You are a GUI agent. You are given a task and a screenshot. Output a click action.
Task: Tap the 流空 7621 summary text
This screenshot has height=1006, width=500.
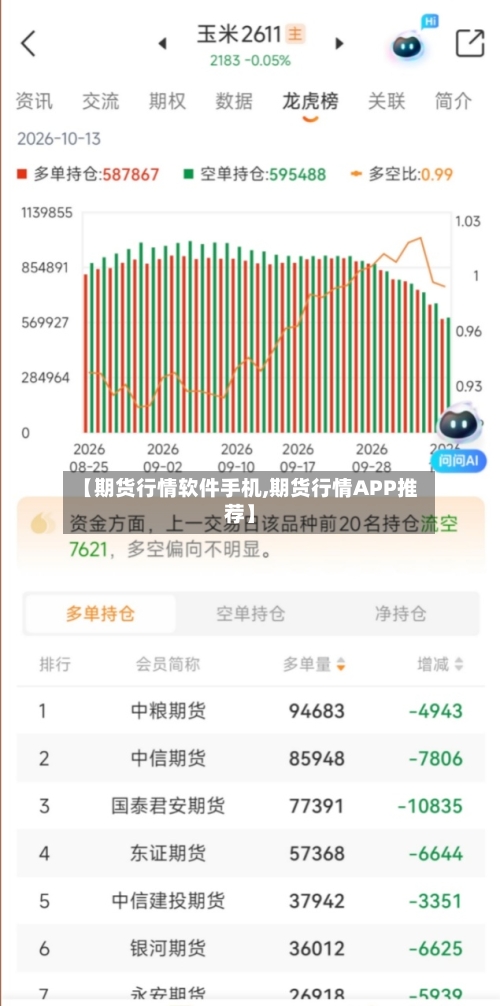click(x=263, y=536)
